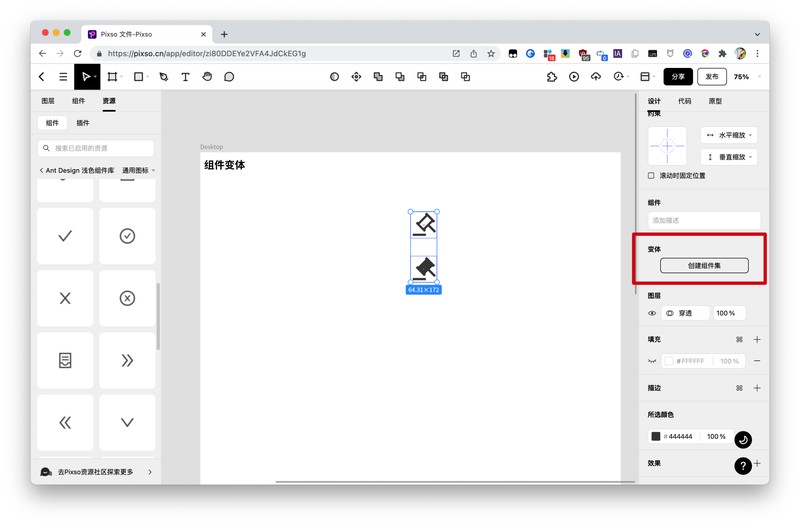This screenshot has height=525, width=800.
Task: Select the Text tool
Action: pyautogui.click(x=185, y=77)
